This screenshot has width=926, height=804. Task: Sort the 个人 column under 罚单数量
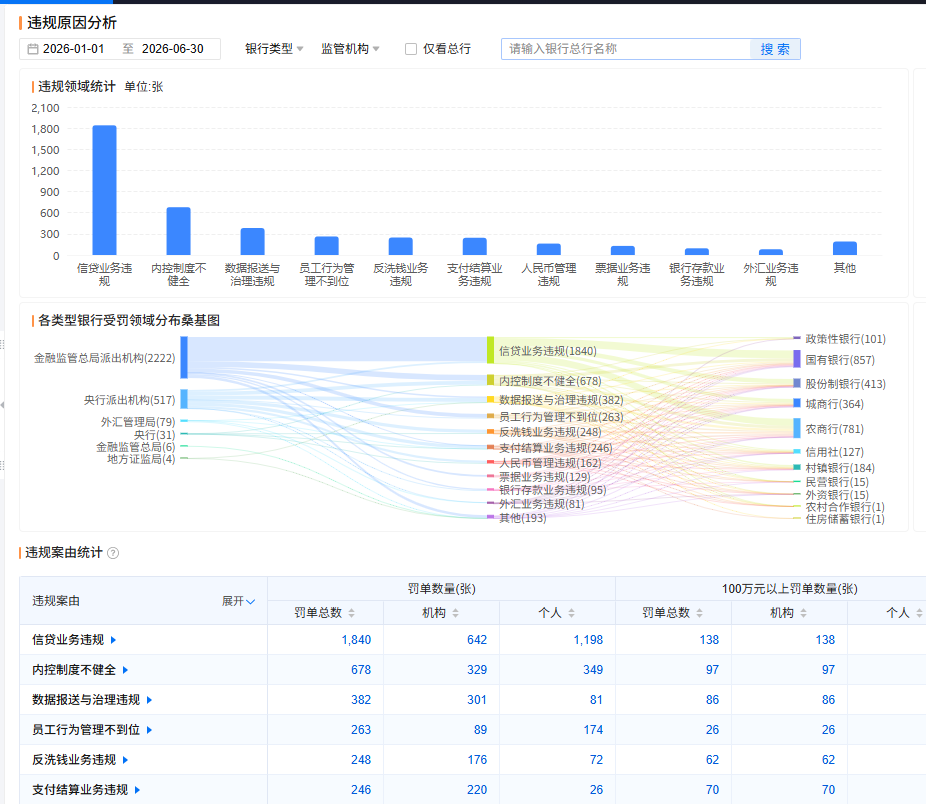(x=571, y=613)
